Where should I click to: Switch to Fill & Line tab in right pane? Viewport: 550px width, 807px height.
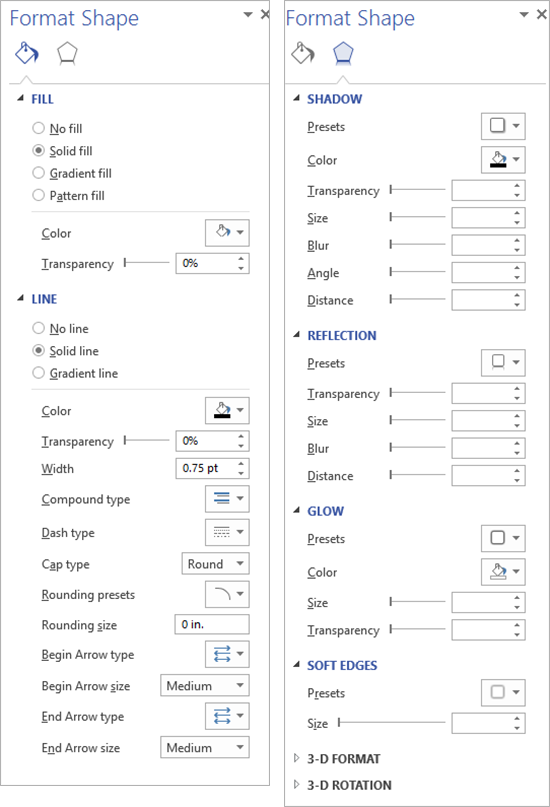pos(303,53)
